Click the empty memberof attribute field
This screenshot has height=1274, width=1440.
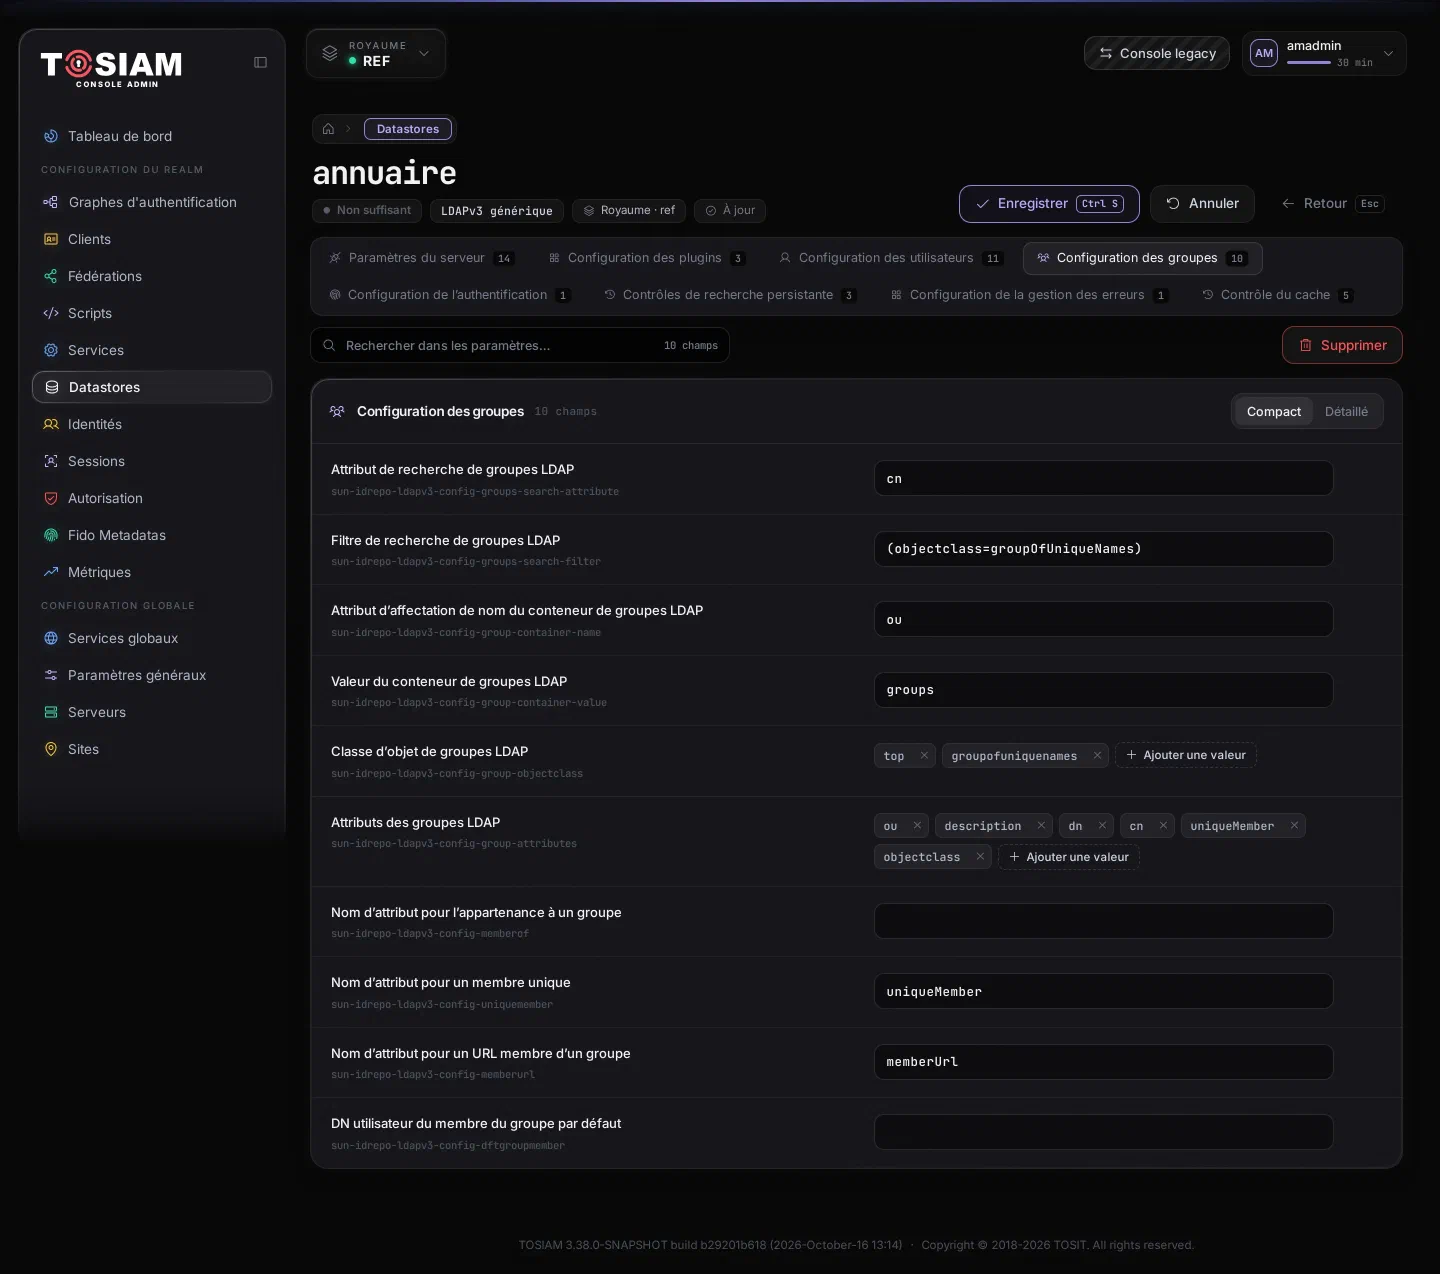click(x=1103, y=921)
